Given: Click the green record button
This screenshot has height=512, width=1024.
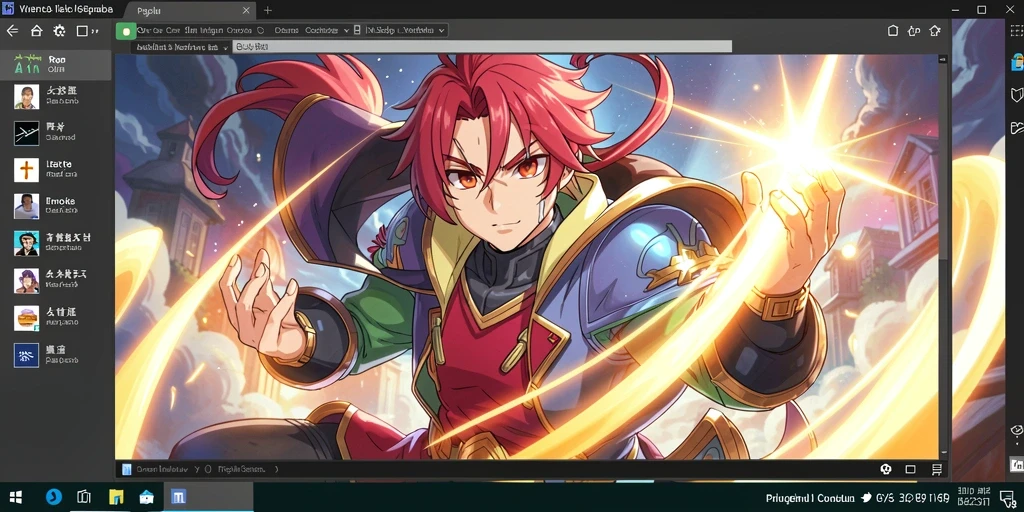Looking at the screenshot, I should point(126,31).
